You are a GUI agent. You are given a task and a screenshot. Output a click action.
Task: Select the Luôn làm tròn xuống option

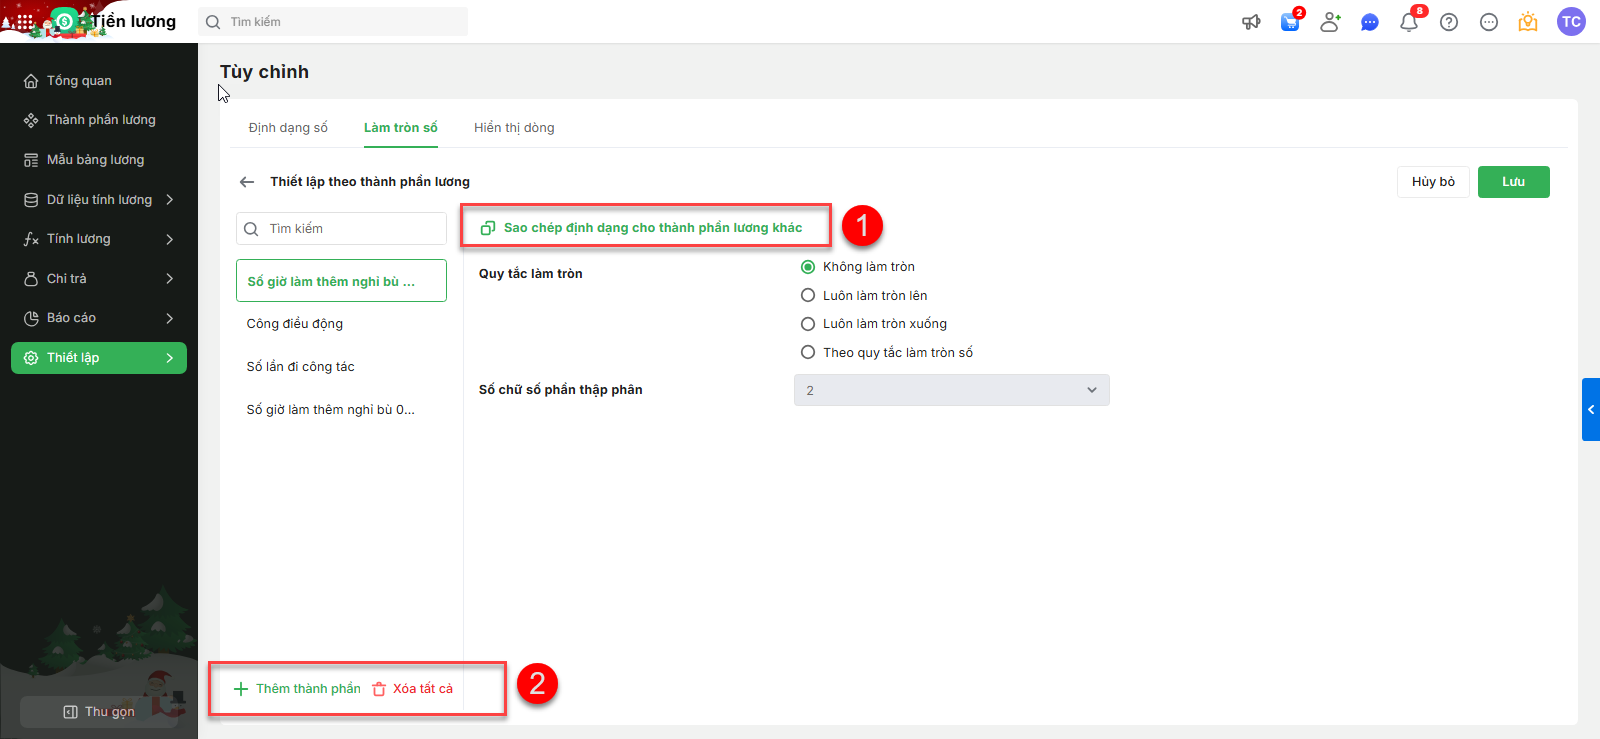[808, 324]
